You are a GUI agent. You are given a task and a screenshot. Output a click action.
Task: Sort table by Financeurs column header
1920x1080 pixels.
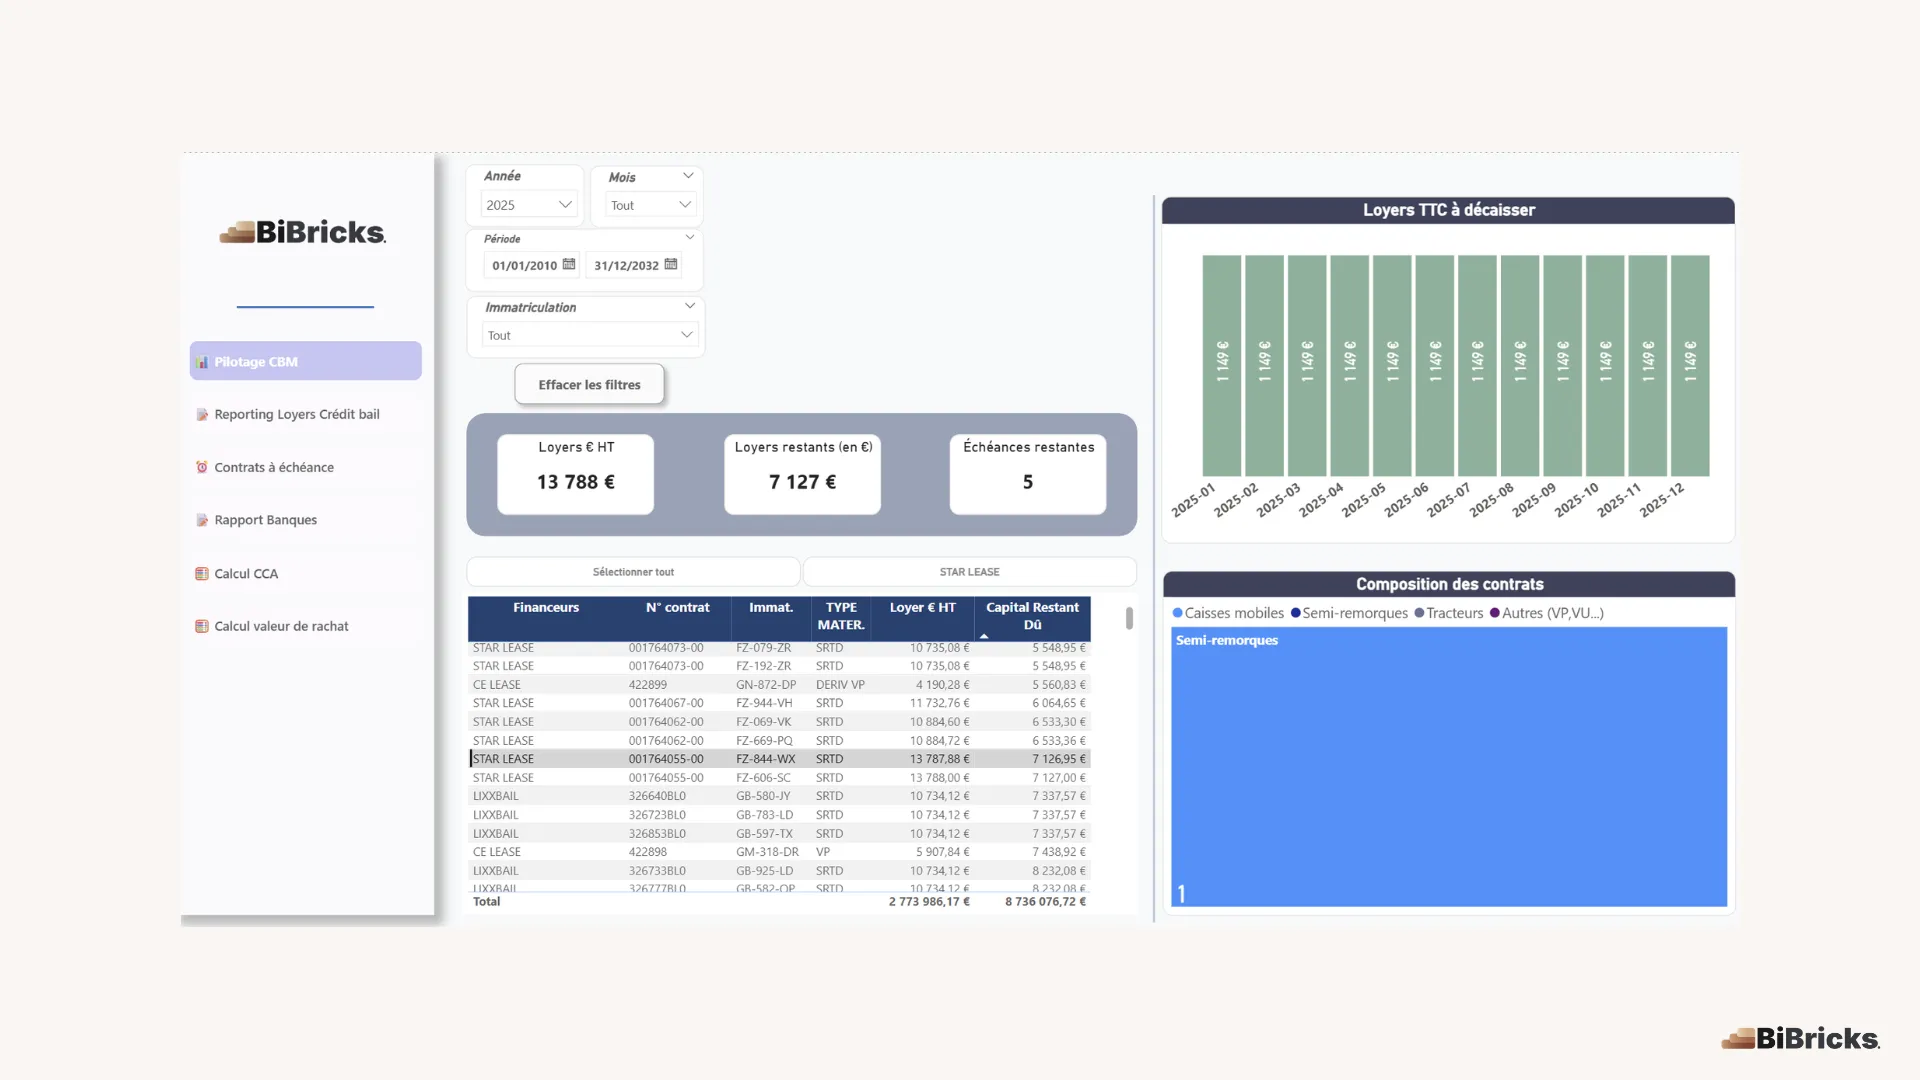click(x=546, y=608)
